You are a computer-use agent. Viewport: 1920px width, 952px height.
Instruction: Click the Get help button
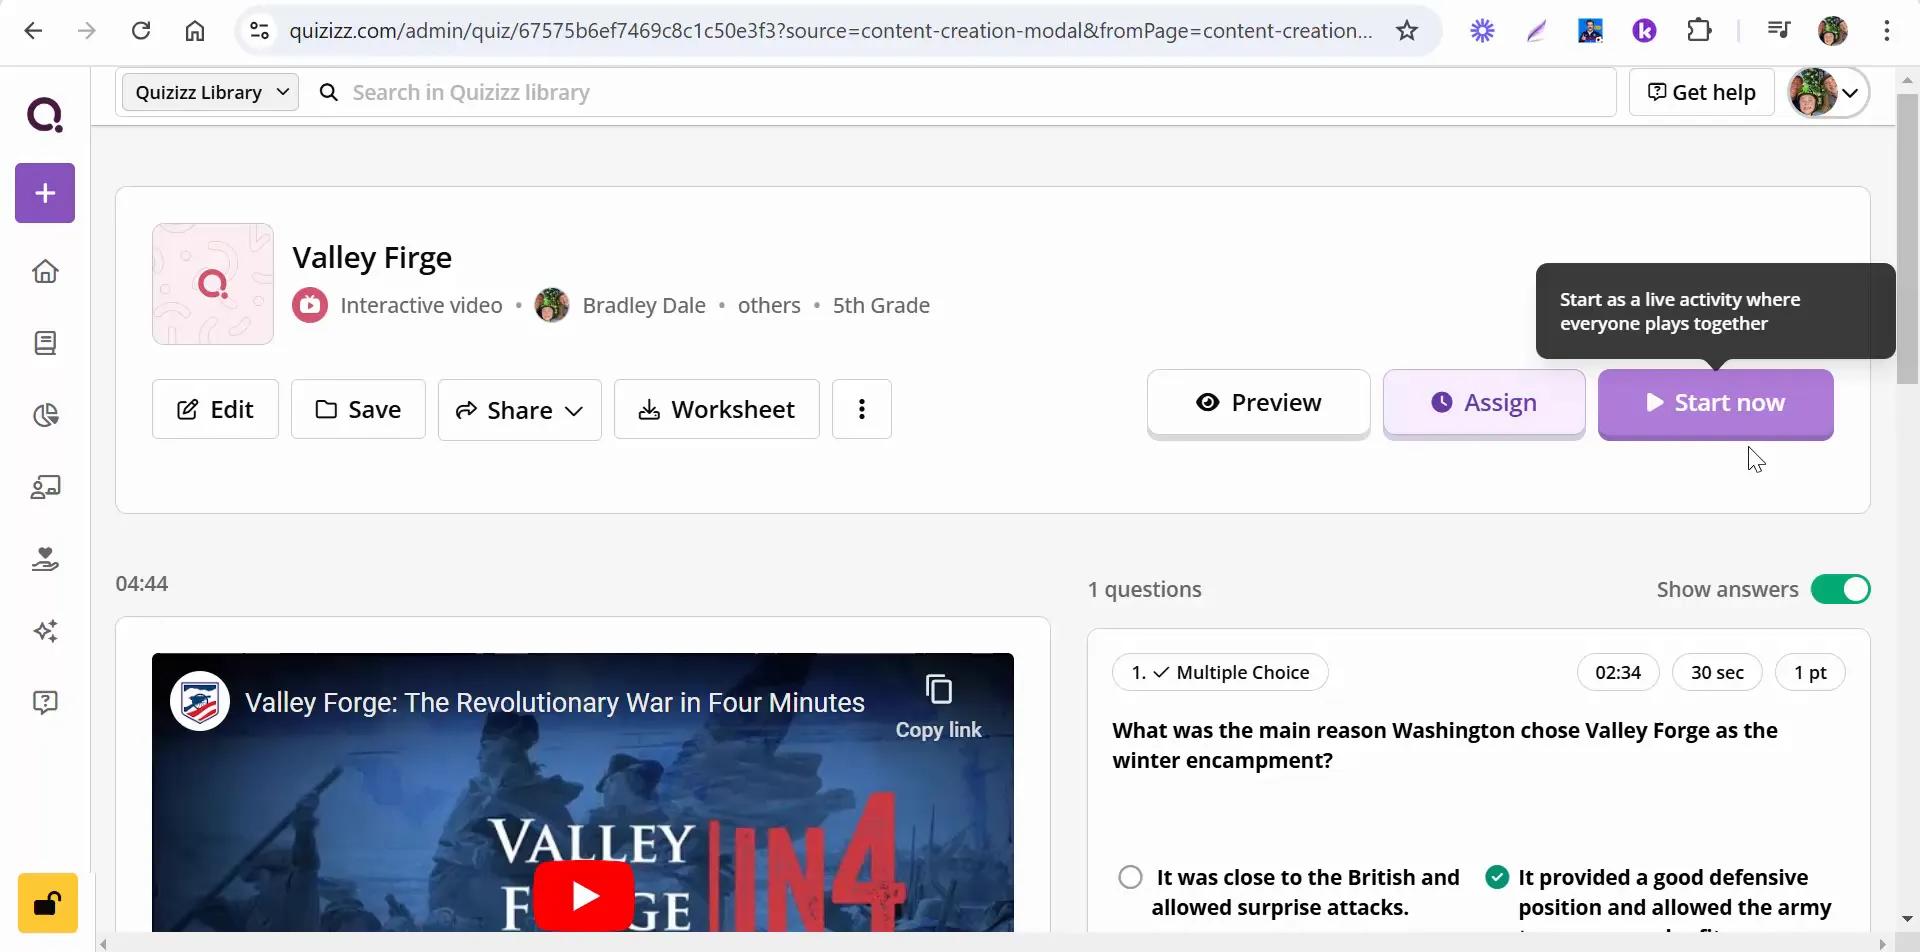(1701, 92)
